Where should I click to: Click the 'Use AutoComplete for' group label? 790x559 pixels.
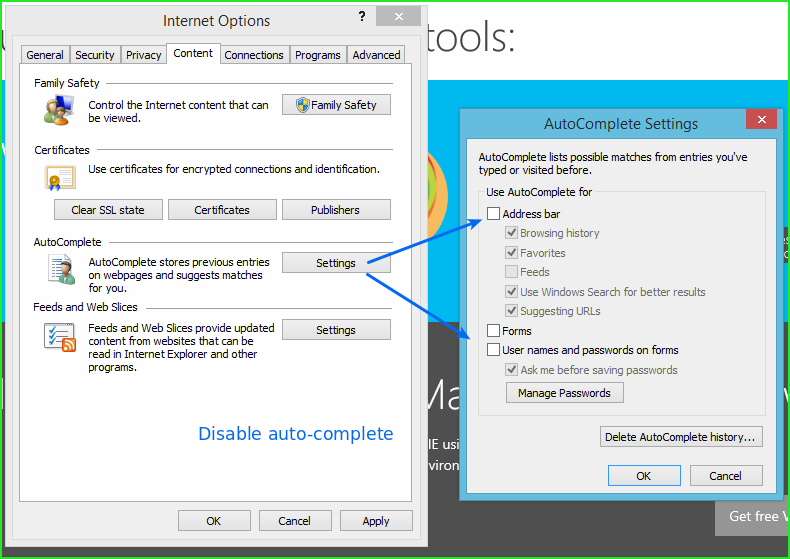point(539,192)
